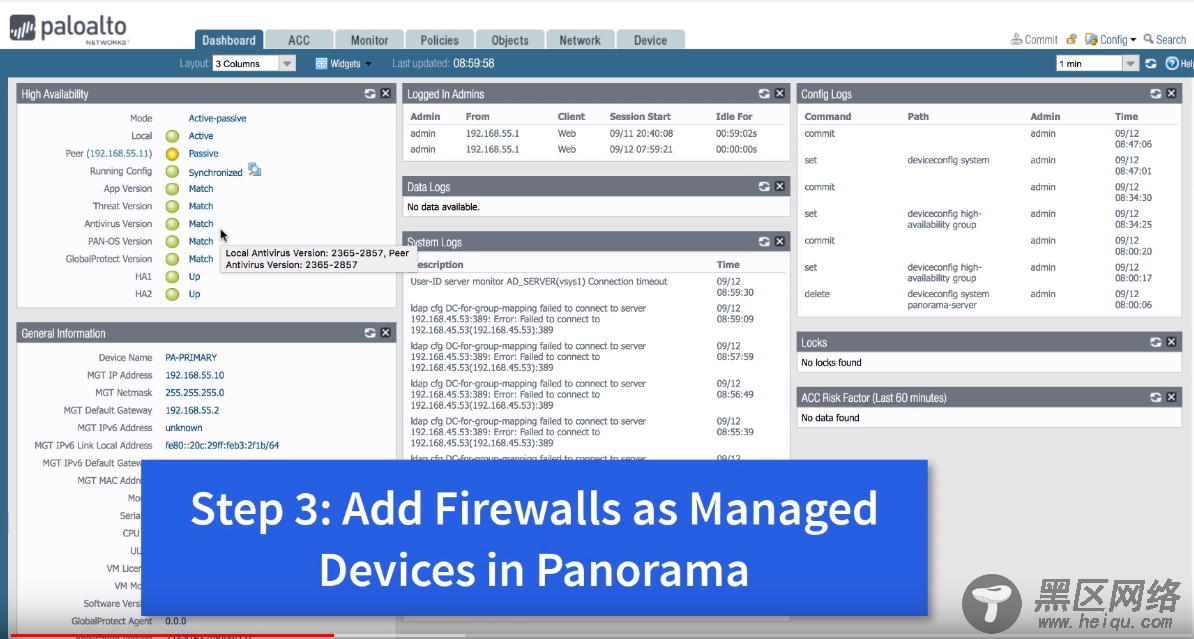The image size is (1194, 639).
Task: Click the Passive peer status
Action: pos(203,153)
